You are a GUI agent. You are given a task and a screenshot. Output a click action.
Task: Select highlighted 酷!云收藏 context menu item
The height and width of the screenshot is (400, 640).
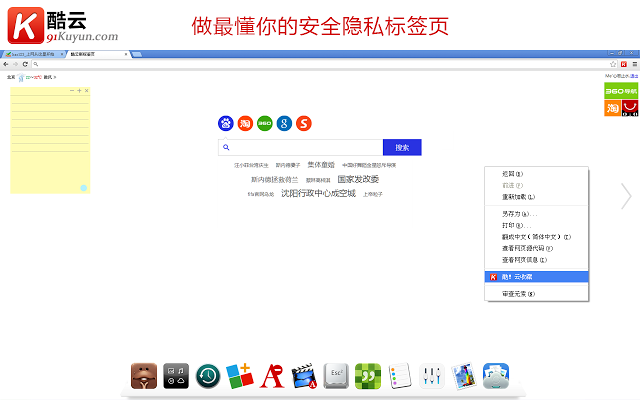click(536, 277)
